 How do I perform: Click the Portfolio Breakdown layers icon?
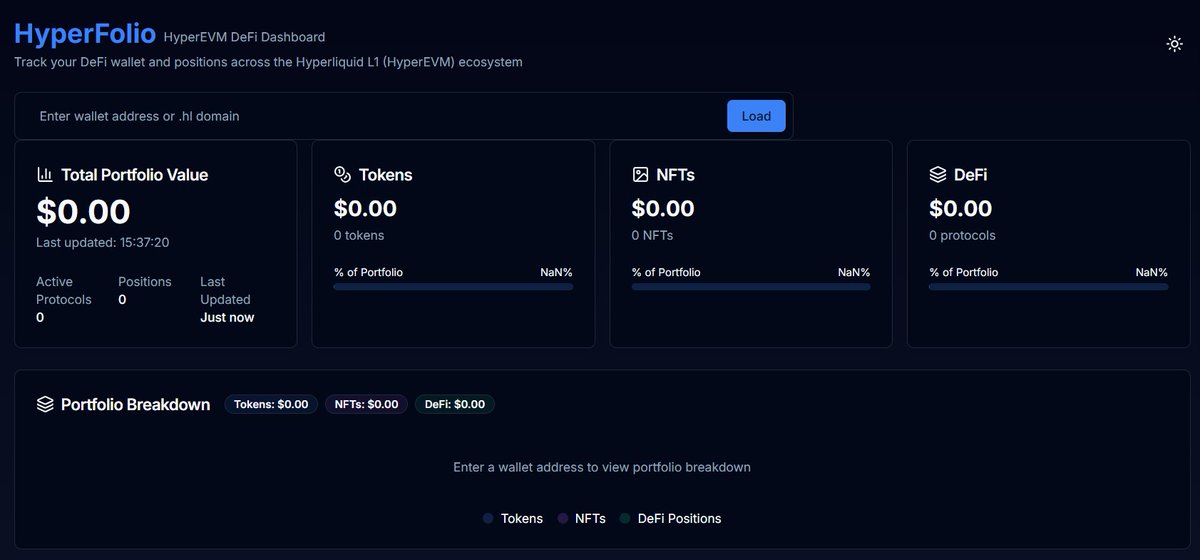click(x=45, y=404)
